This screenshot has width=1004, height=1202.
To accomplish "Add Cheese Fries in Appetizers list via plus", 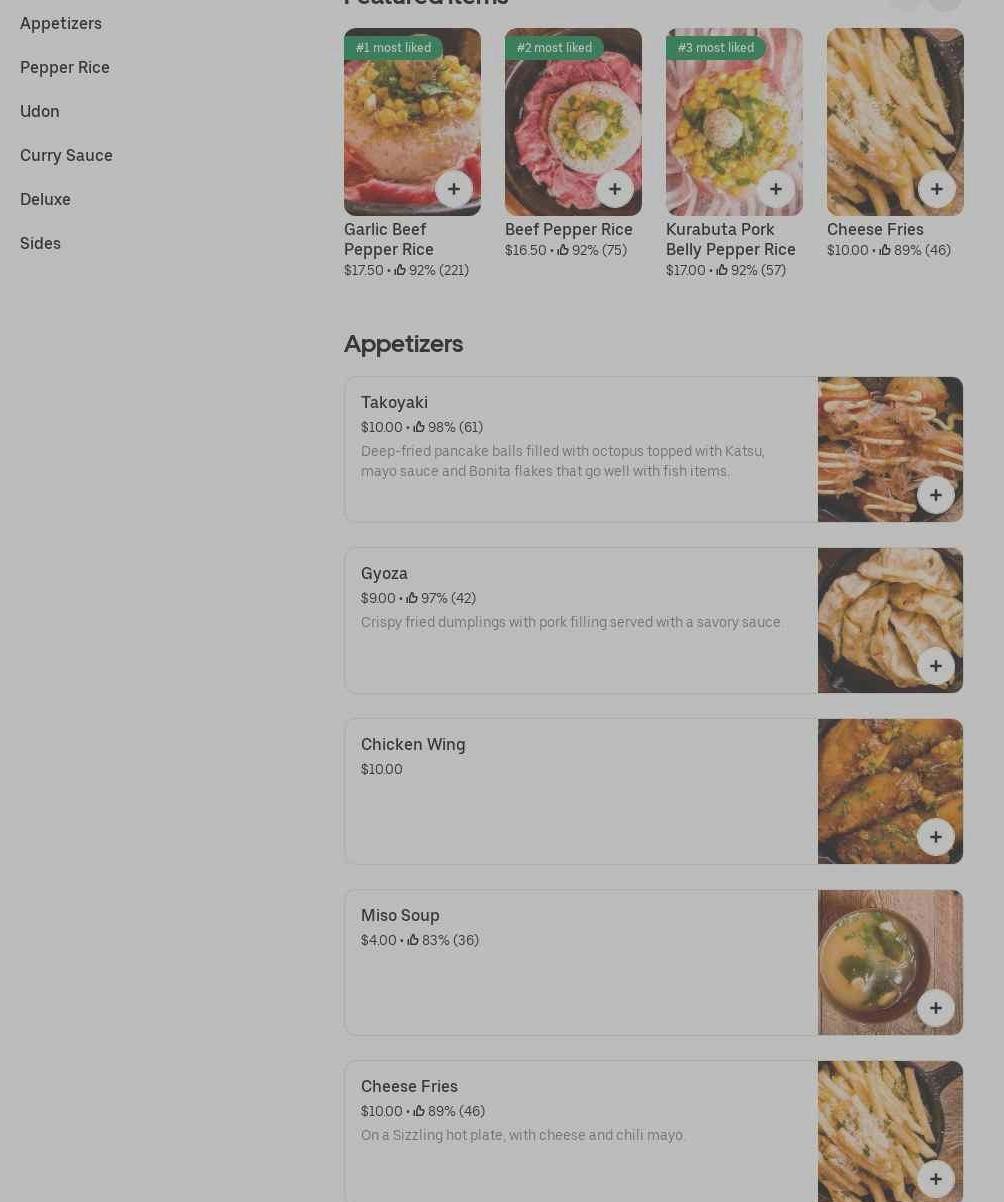I will (x=936, y=1179).
